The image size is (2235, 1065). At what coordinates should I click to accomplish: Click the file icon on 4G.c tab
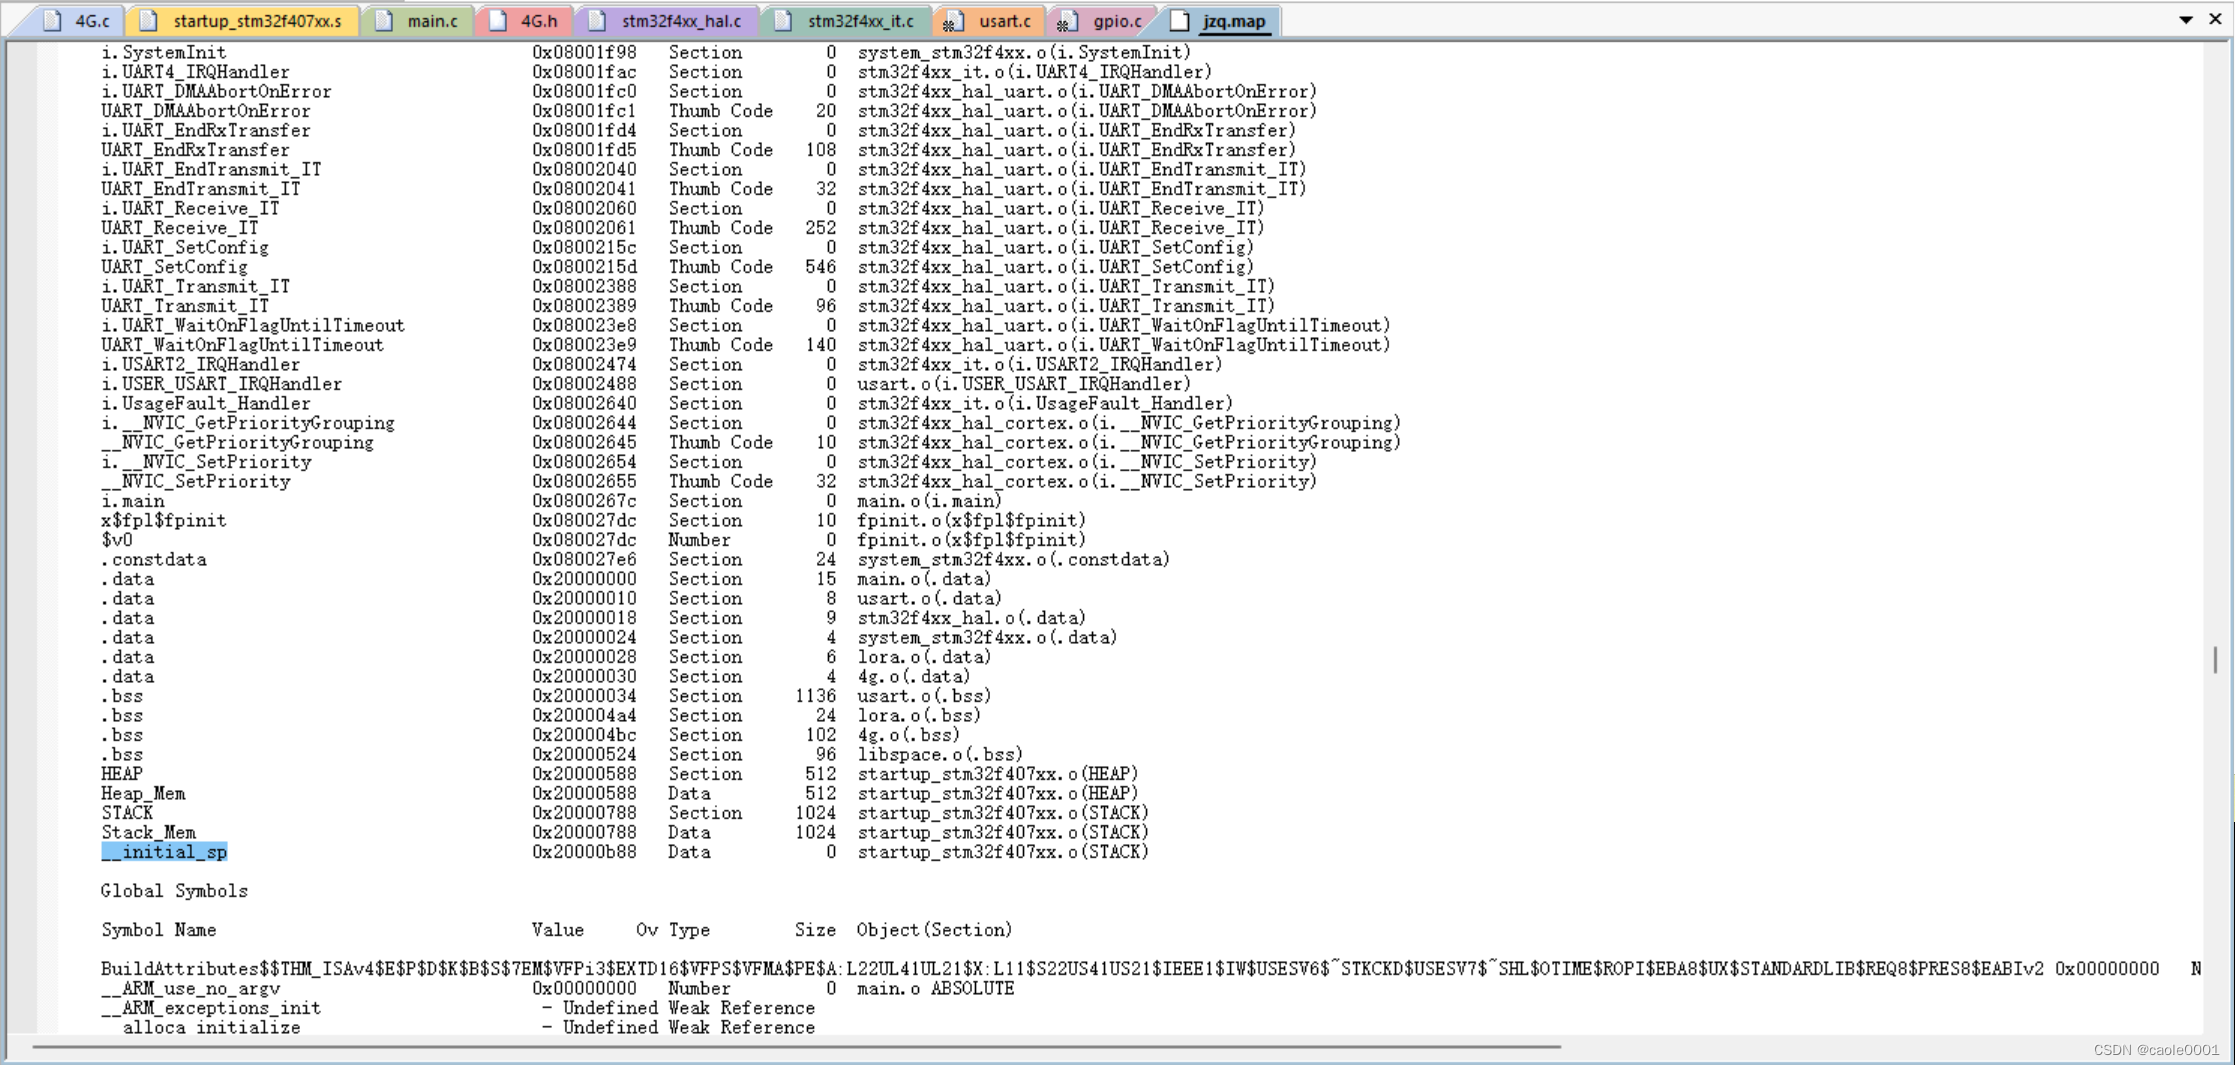pos(52,21)
